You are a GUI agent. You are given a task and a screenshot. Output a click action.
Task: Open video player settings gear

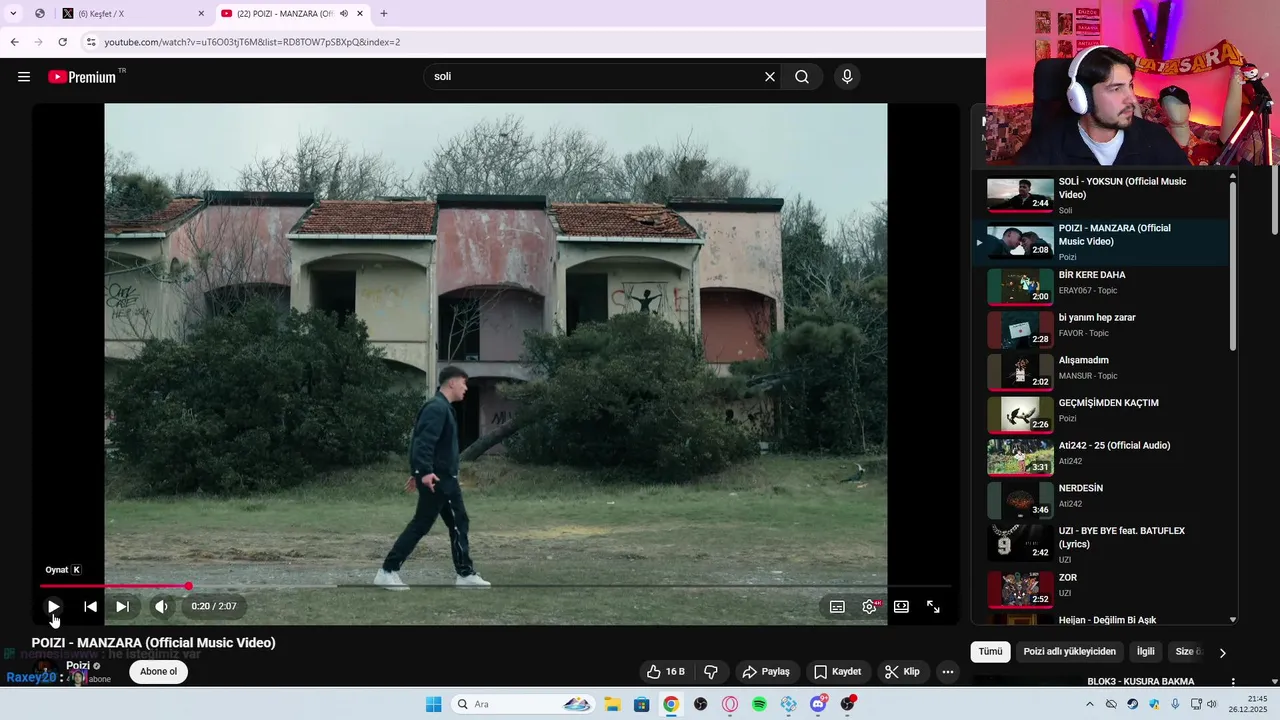[870, 606]
